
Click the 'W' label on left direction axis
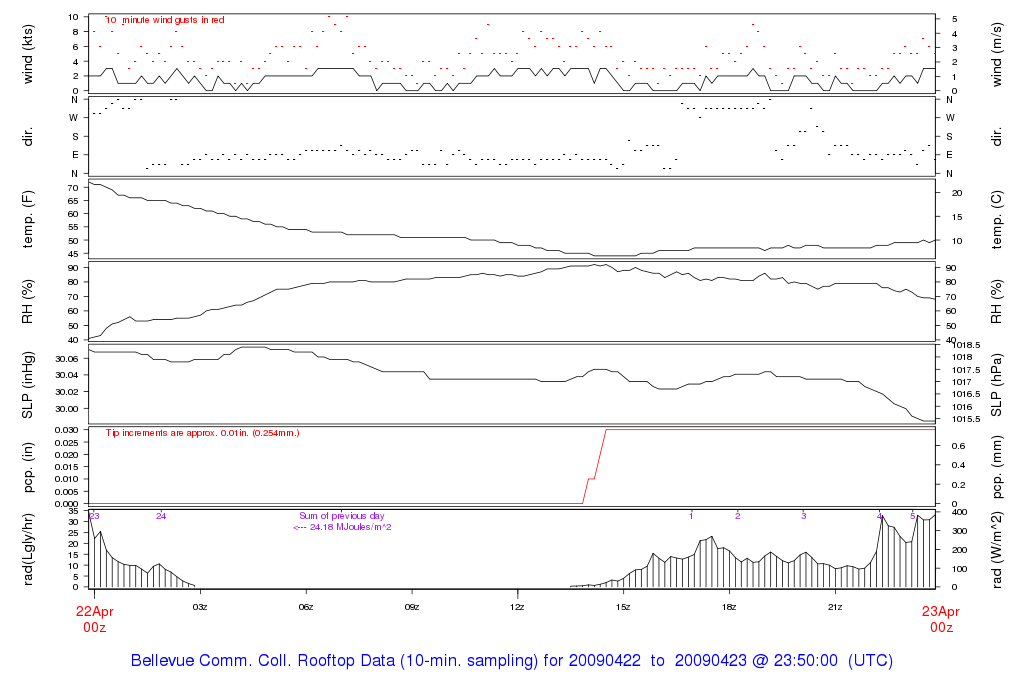[x=74, y=118]
